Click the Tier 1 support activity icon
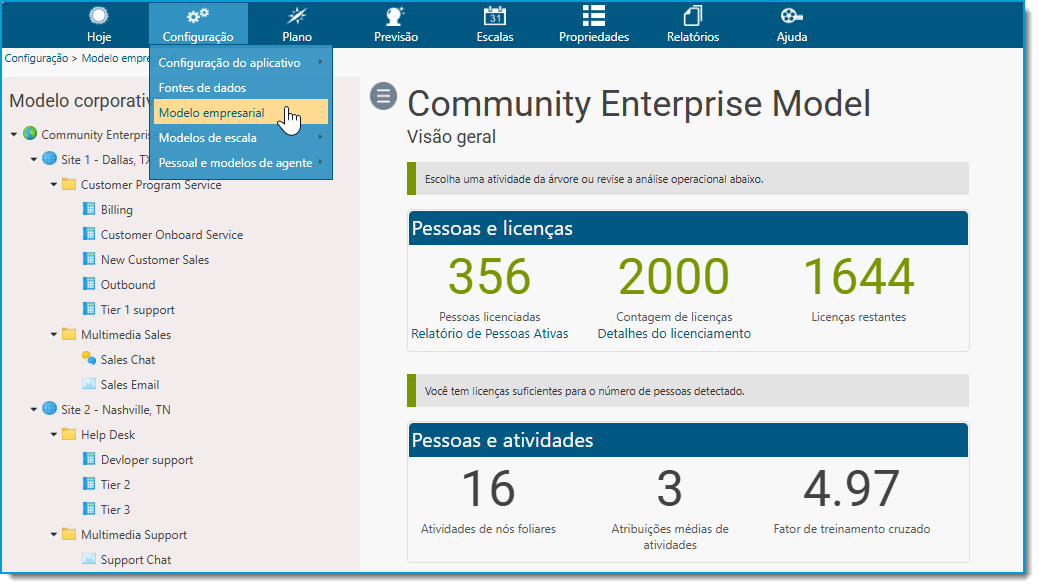The height and width of the screenshot is (588, 1039). point(89,309)
